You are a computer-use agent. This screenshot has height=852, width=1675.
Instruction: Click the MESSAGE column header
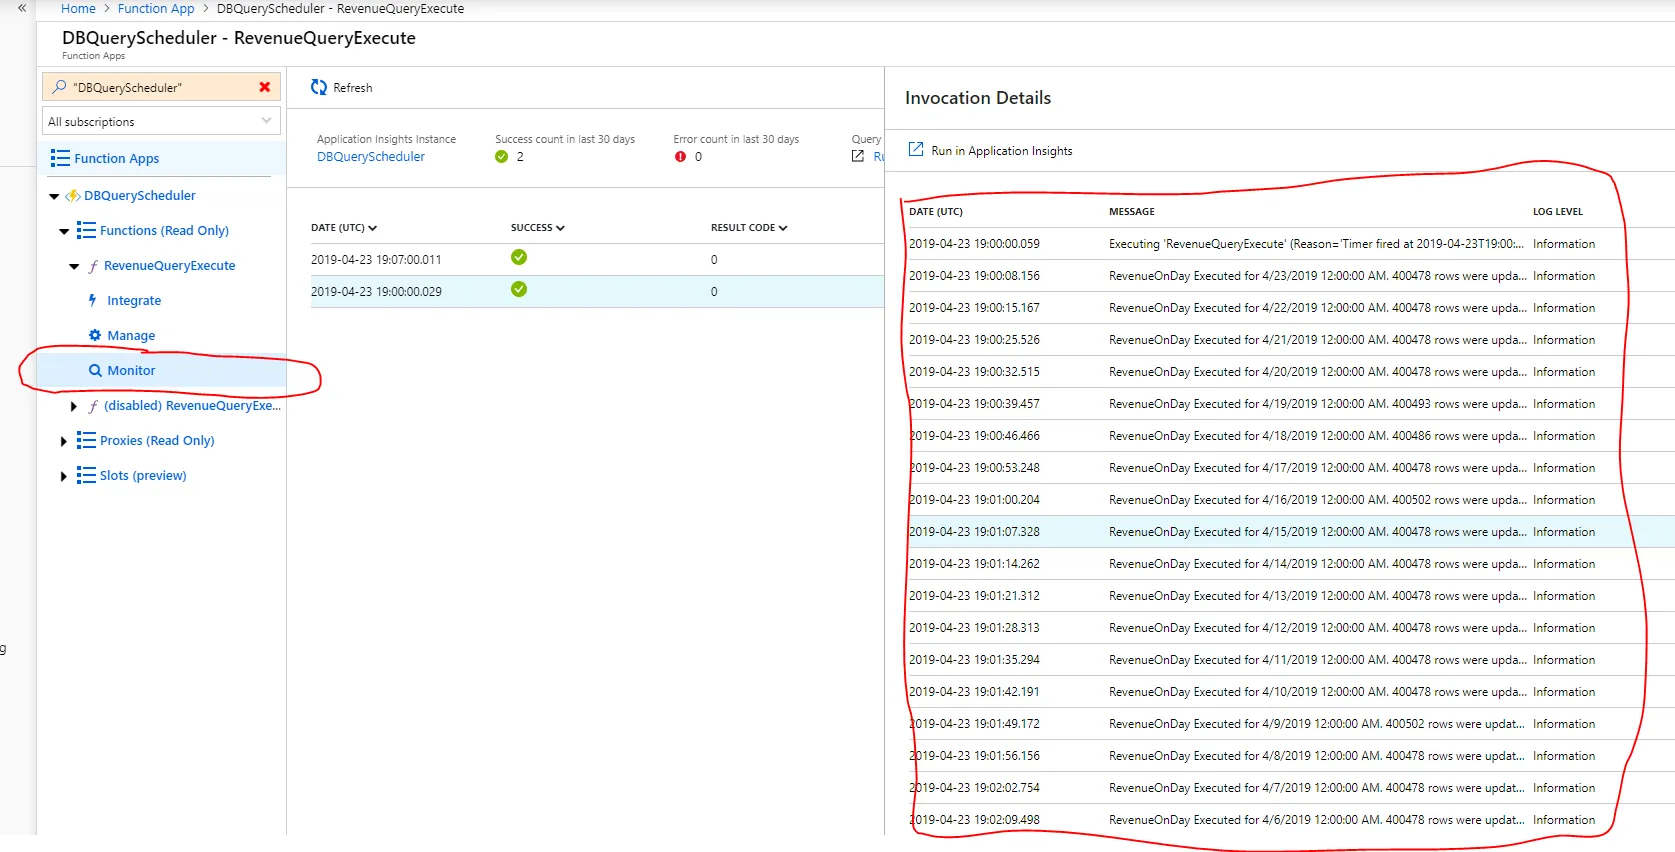click(x=1132, y=212)
